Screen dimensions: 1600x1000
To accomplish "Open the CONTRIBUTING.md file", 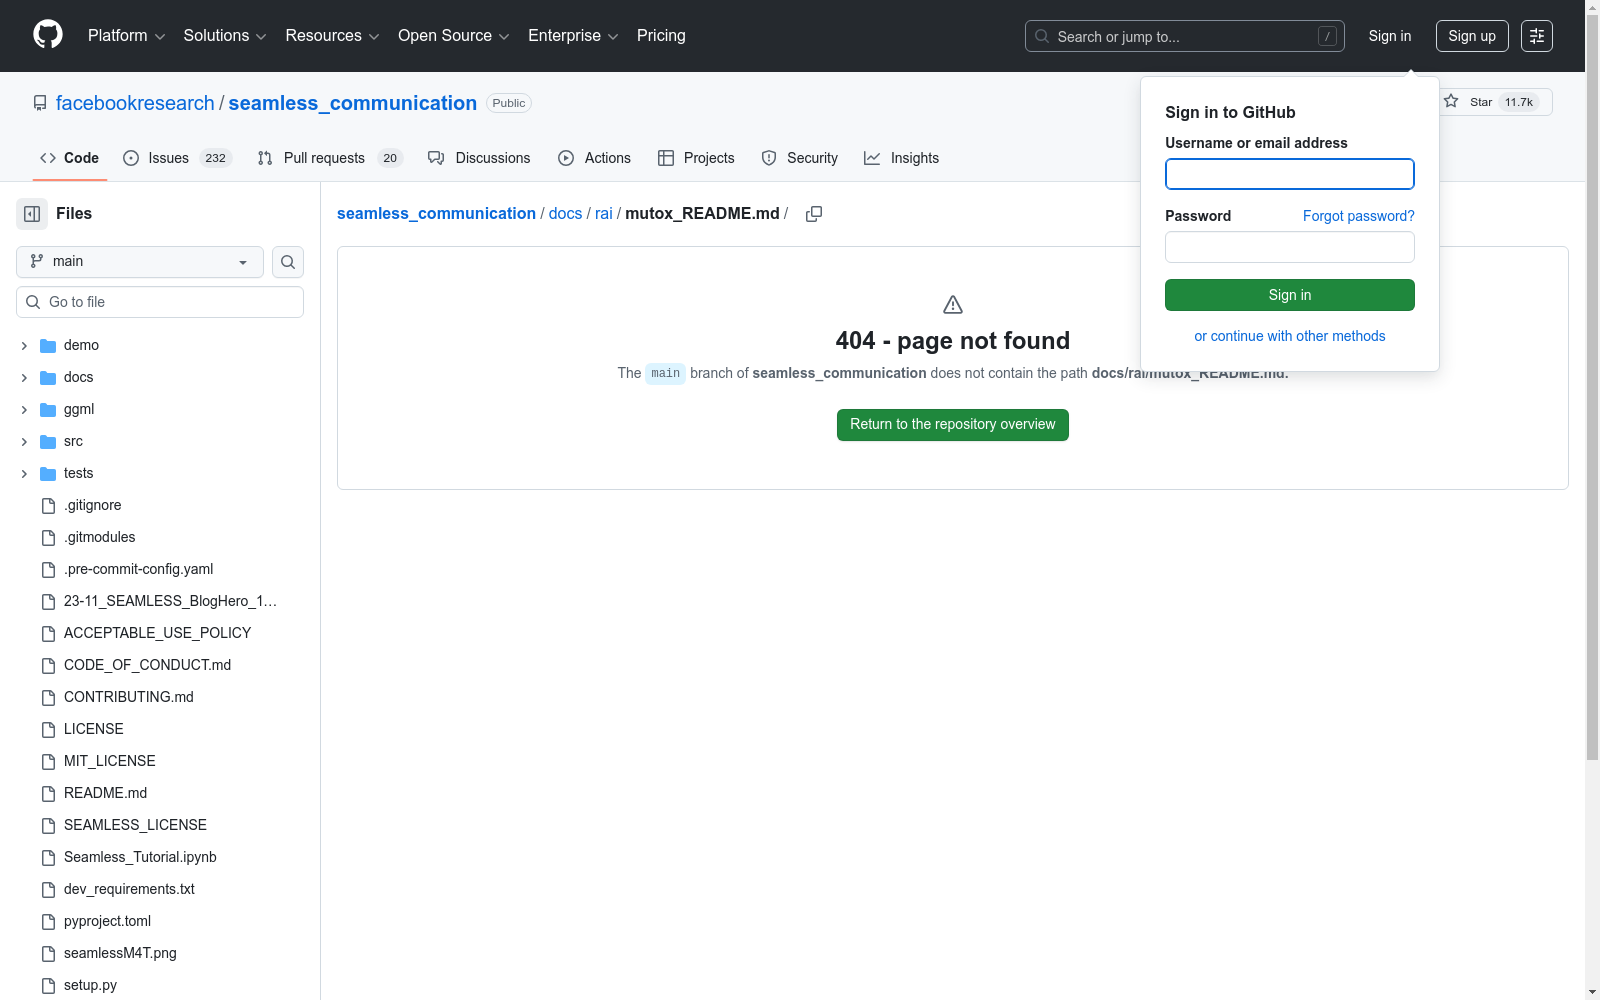I will [x=129, y=698].
